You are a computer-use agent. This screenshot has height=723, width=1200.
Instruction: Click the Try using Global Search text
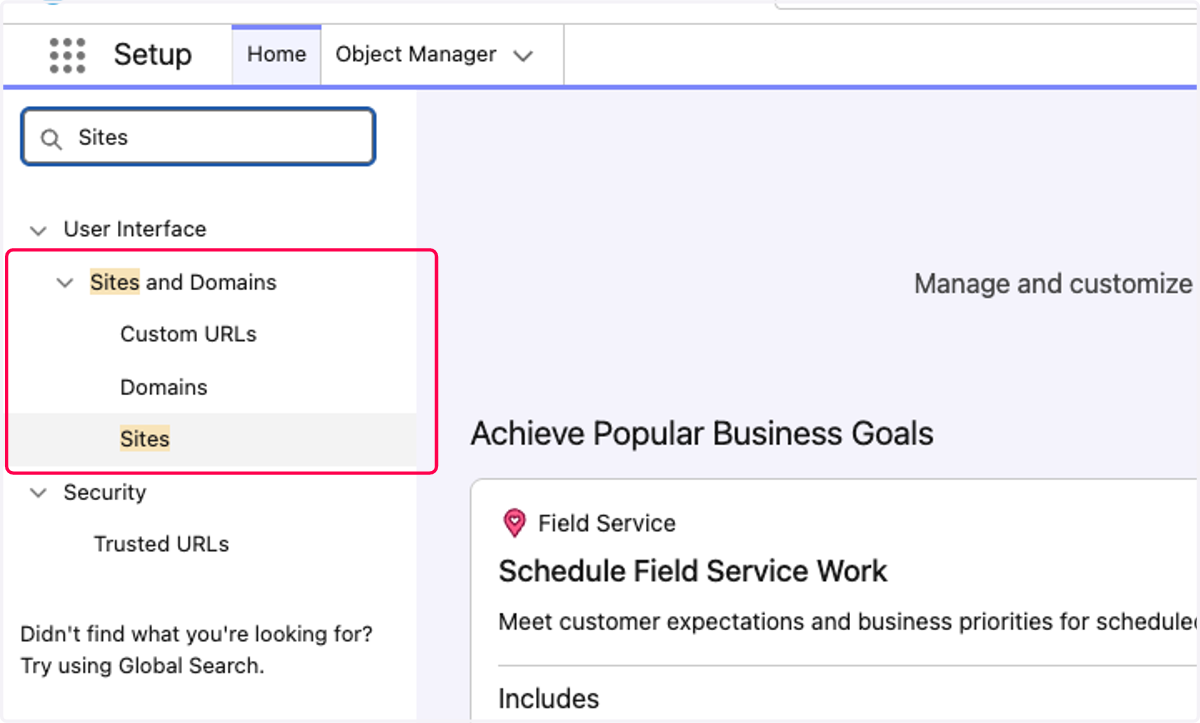(x=142, y=665)
